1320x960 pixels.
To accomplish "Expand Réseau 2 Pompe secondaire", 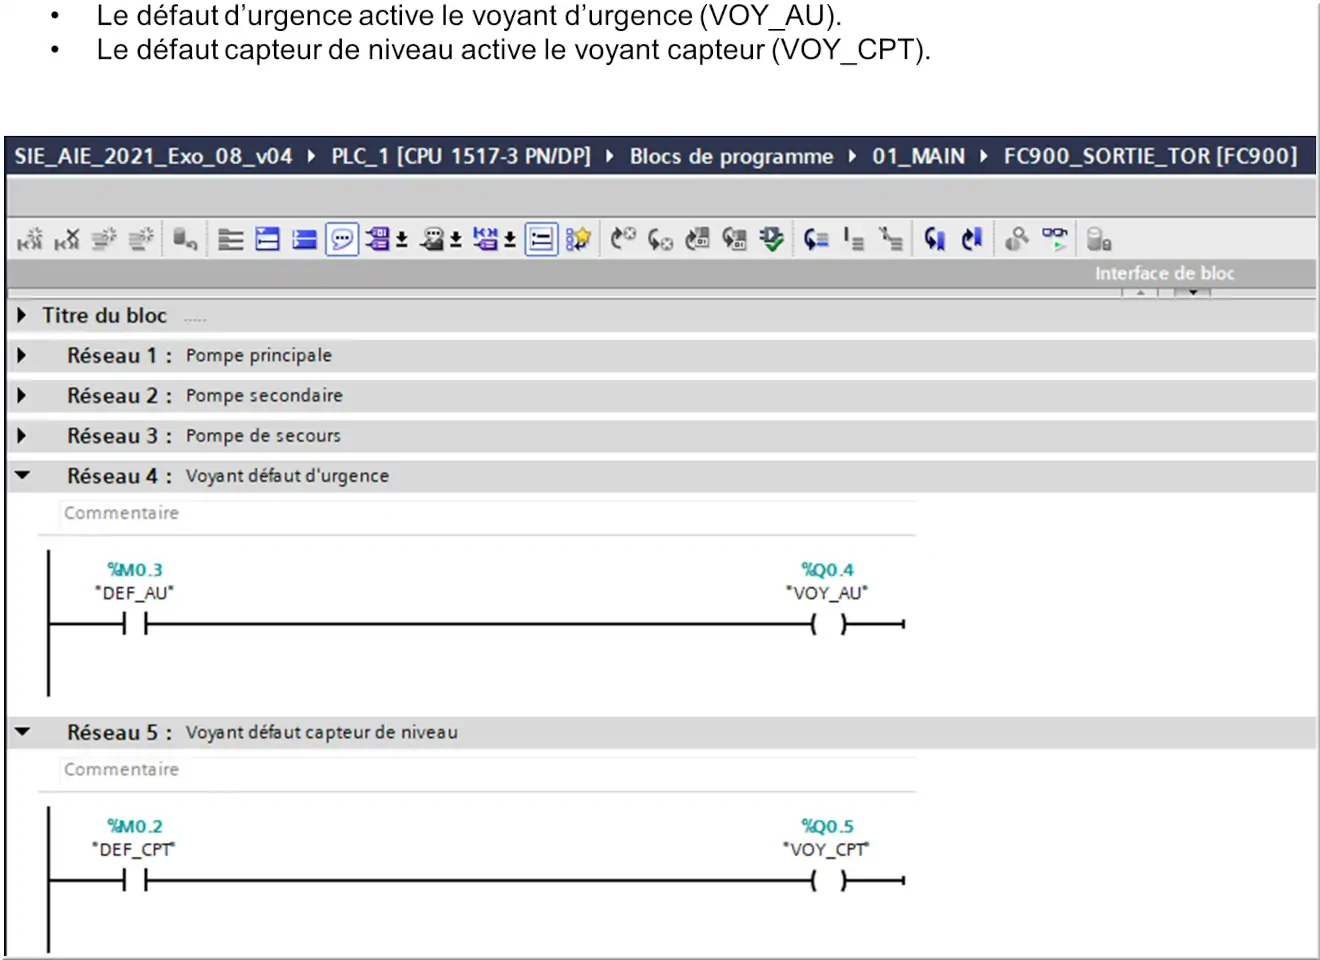I will click(x=22, y=395).
